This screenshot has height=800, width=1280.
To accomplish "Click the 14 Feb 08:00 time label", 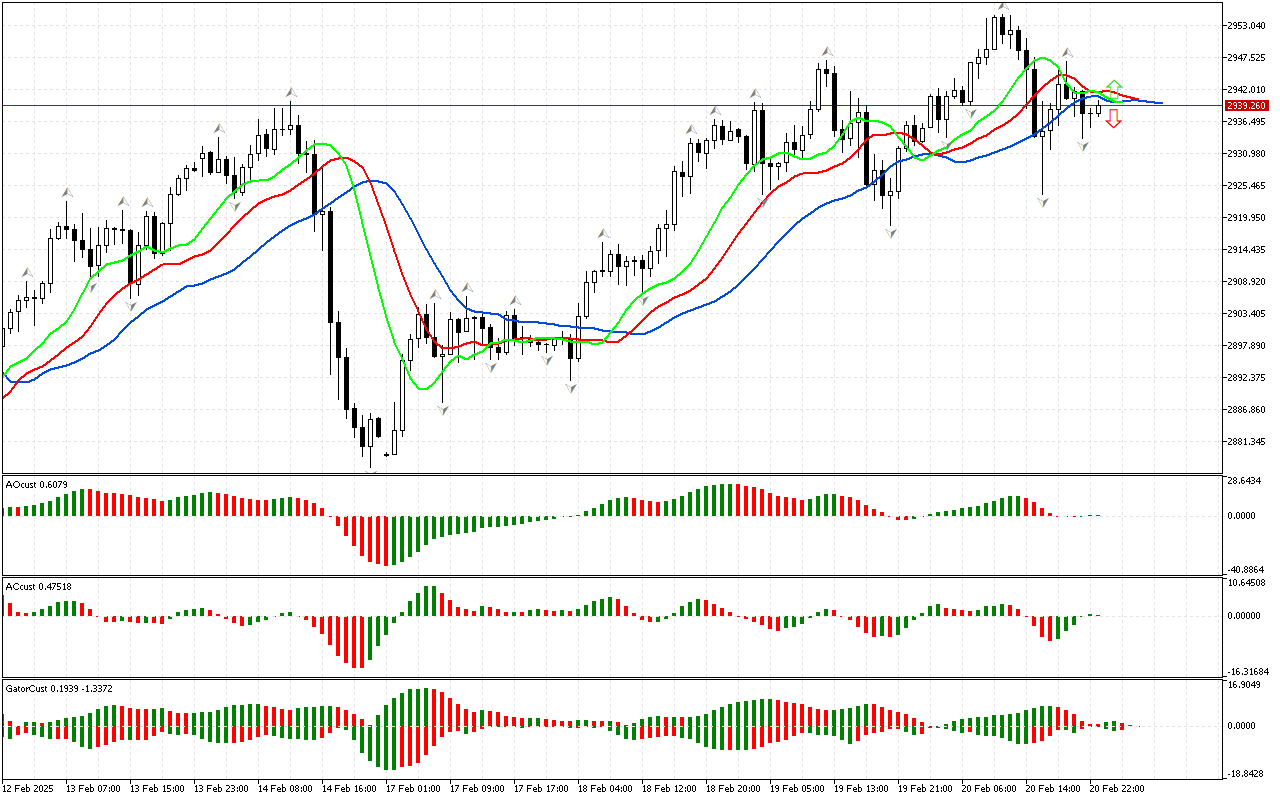I will (285, 789).
